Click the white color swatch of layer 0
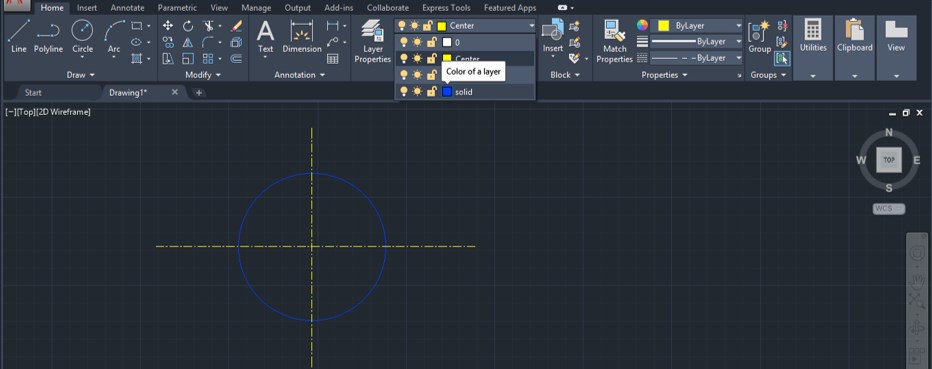The image size is (932, 369). [447, 42]
